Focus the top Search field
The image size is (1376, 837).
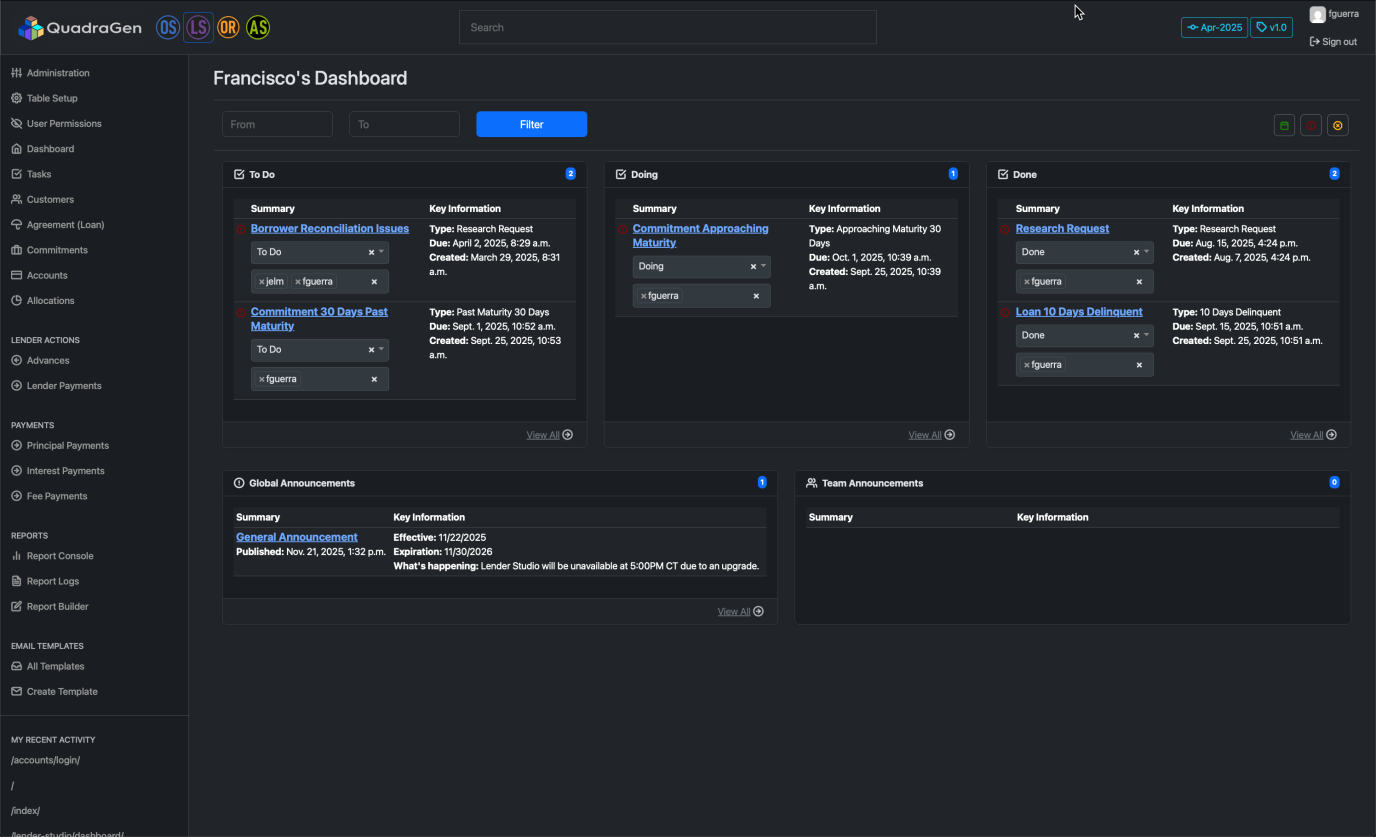[667, 27]
